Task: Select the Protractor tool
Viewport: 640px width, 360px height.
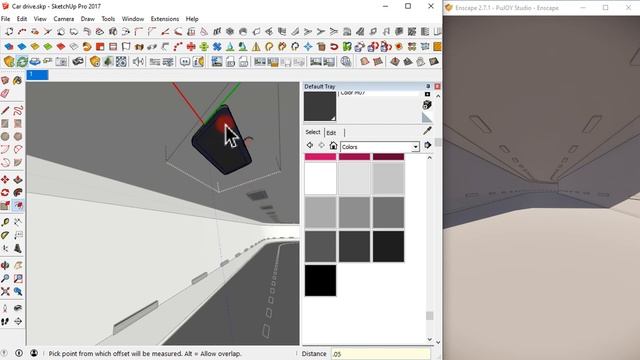Action: [5, 236]
